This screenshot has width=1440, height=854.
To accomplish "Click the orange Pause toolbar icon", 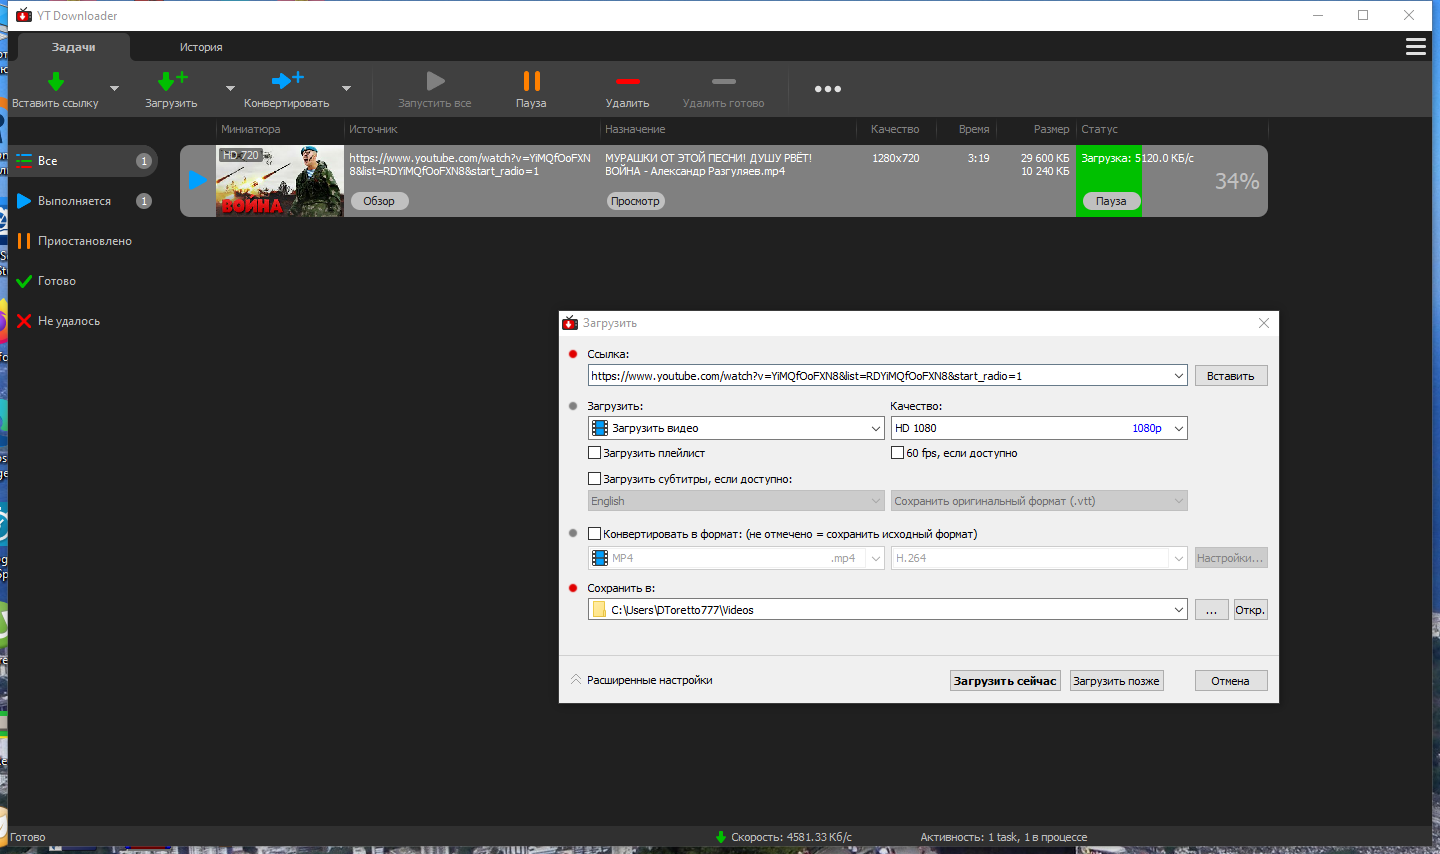I will (531, 81).
